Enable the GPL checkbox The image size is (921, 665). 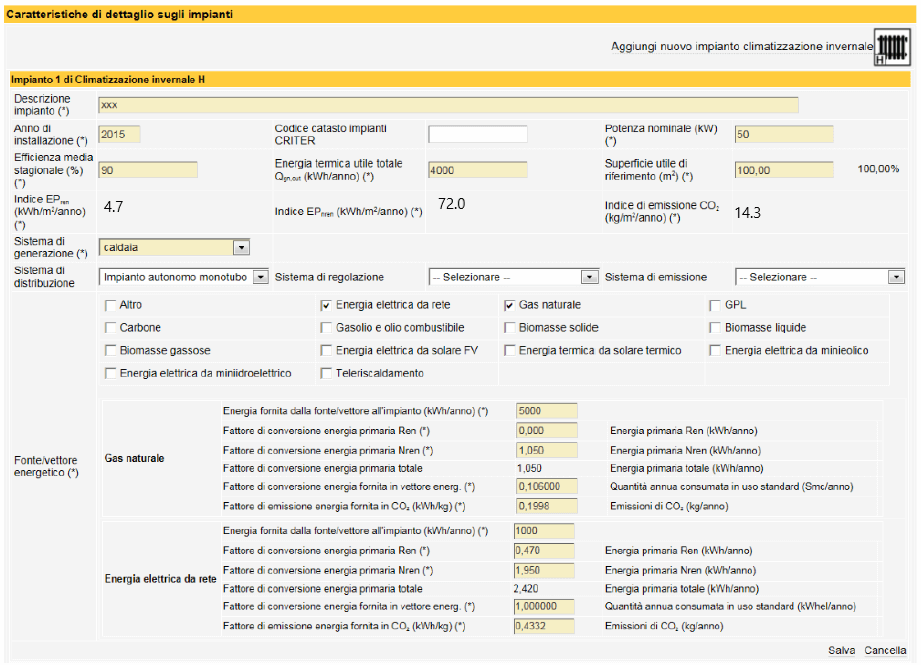coord(715,305)
